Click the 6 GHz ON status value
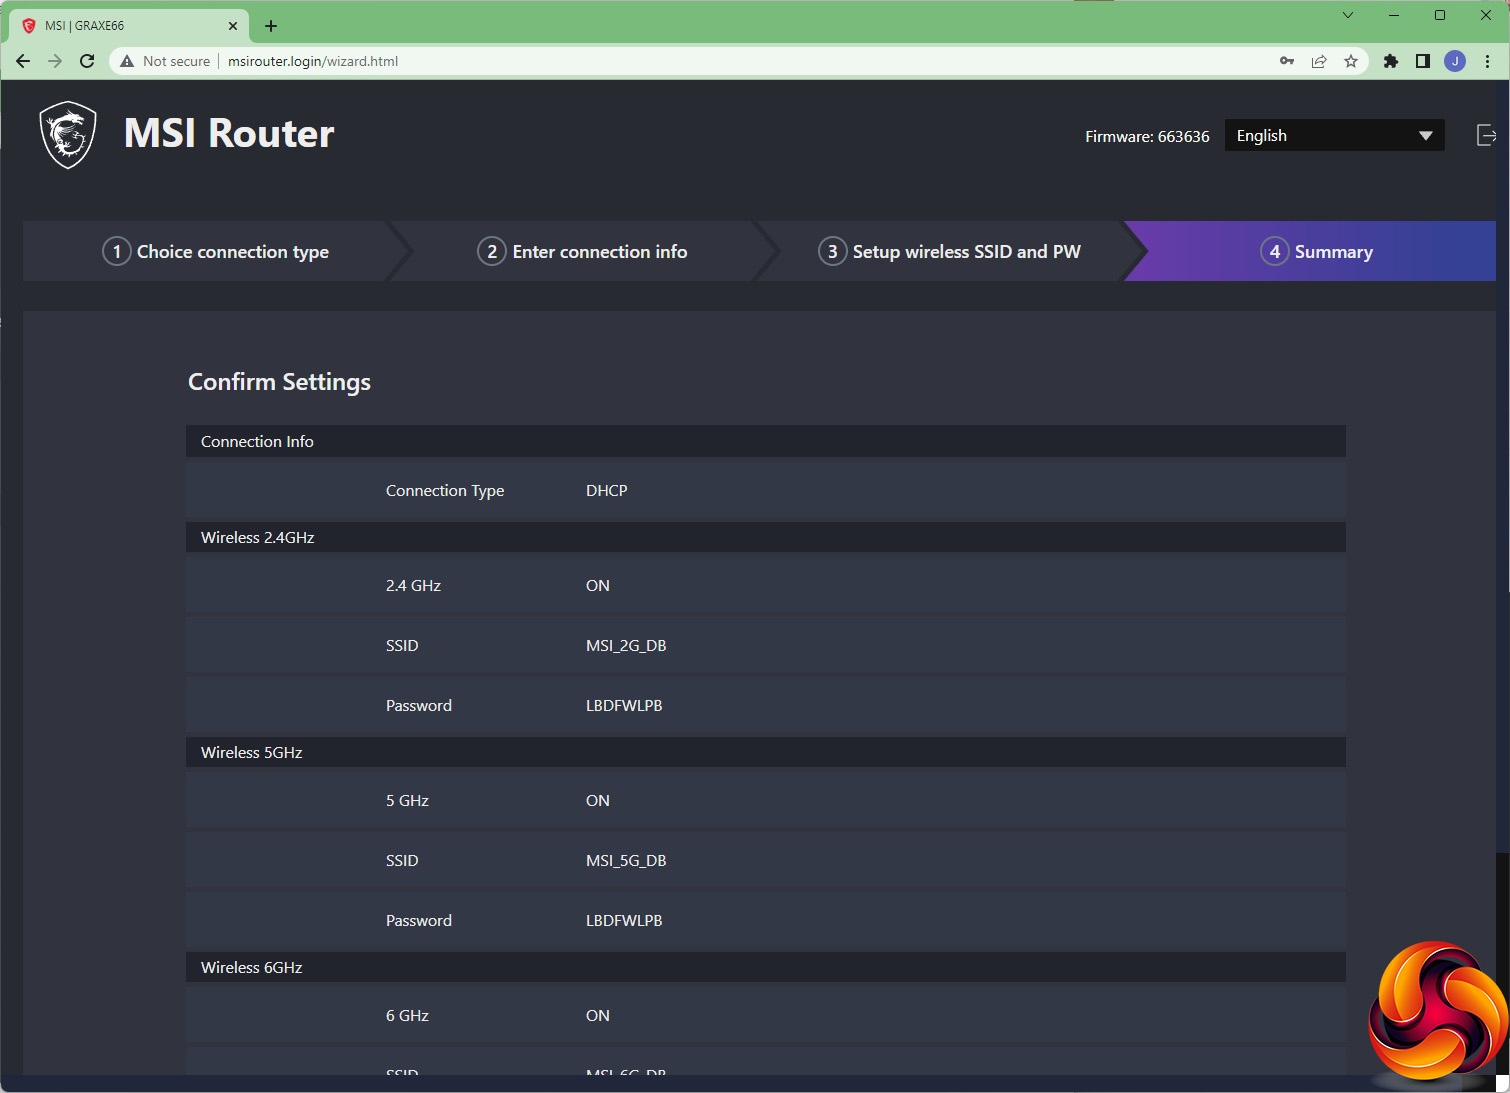 click(598, 1015)
